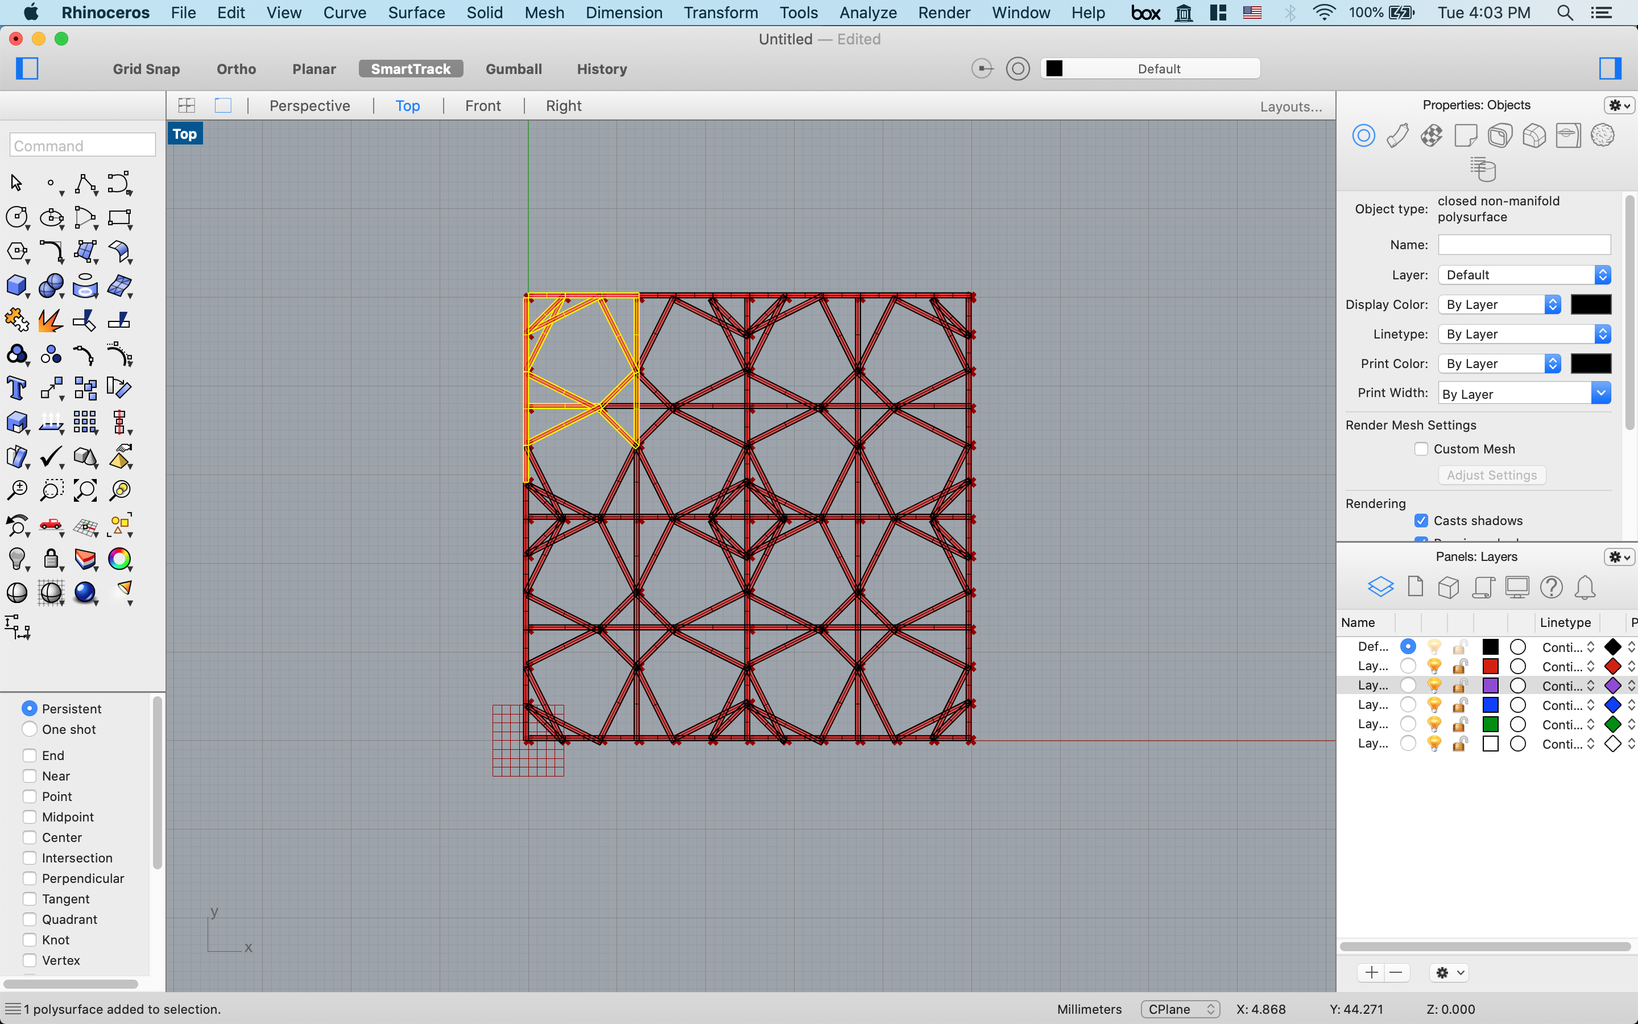The width and height of the screenshot is (1638, 1024).
Task: Open the Help panel in the Panels section
Action: coord(1551,587)
